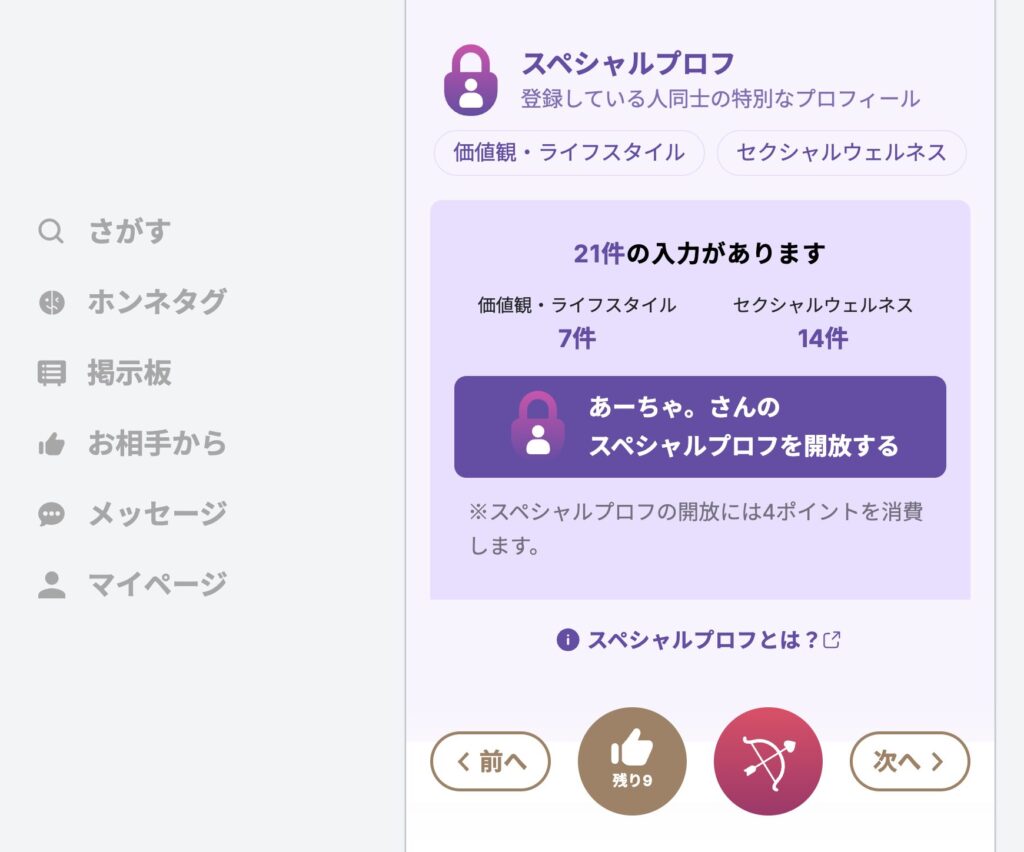
Task: Click the purple padlock avatar icon for スペシャルプロフ
Action: click(x=469, y=80)
